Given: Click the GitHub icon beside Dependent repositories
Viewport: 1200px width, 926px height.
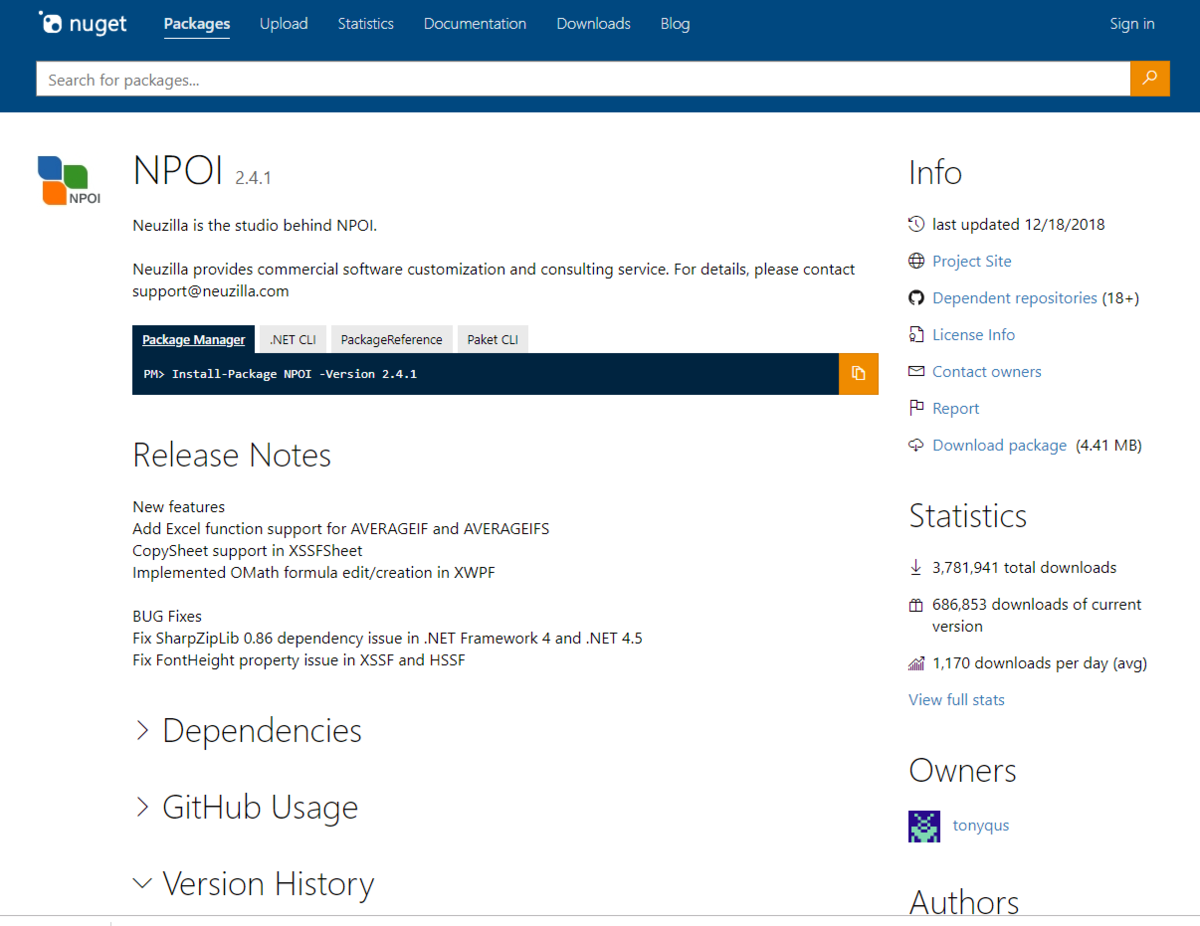Looking at the screenshot, I should [916, 298].
